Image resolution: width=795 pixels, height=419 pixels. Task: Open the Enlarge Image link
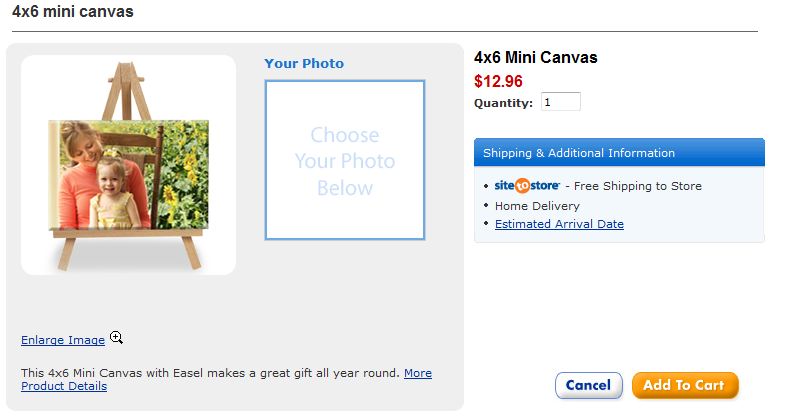coord(63,340)
